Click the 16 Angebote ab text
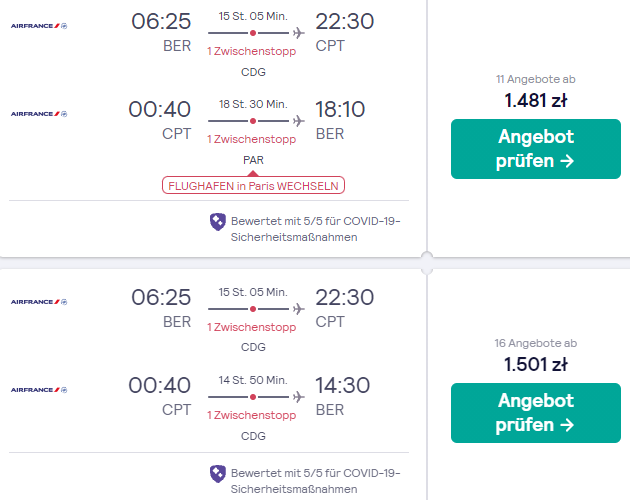Viewport: 630px width, 500px height. point(536,343)
